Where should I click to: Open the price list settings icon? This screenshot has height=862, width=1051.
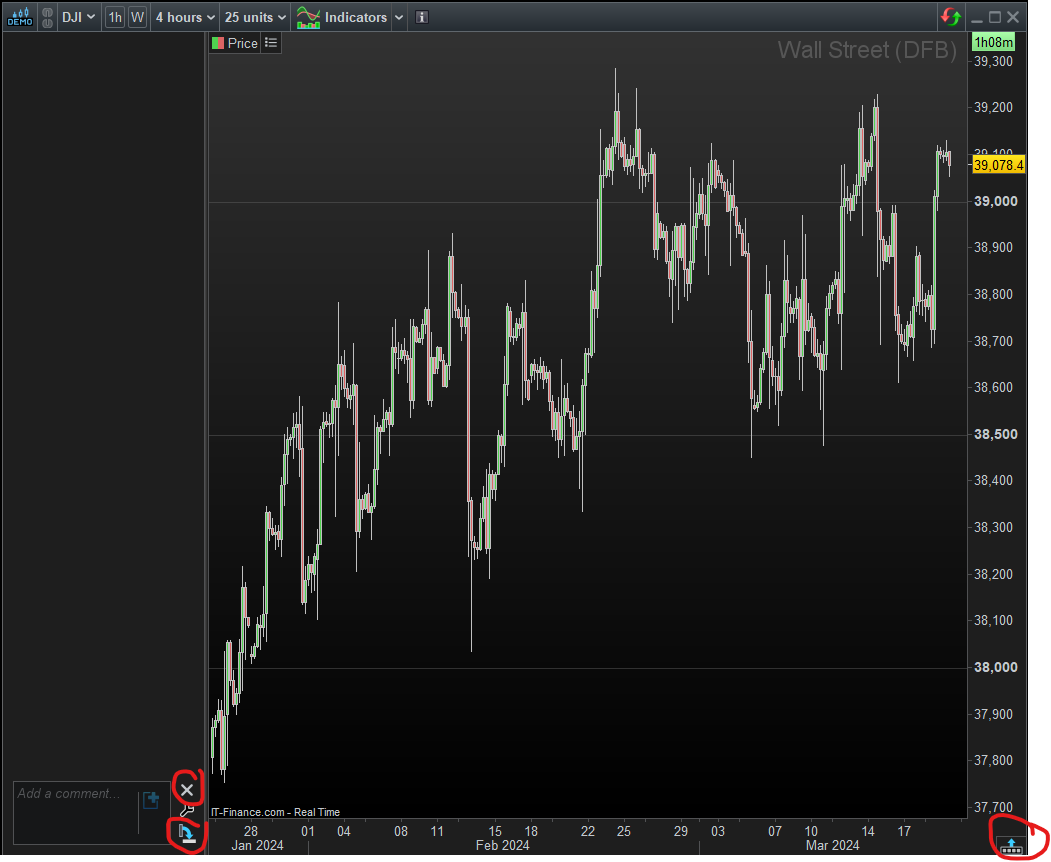click(x=271, y=43)
